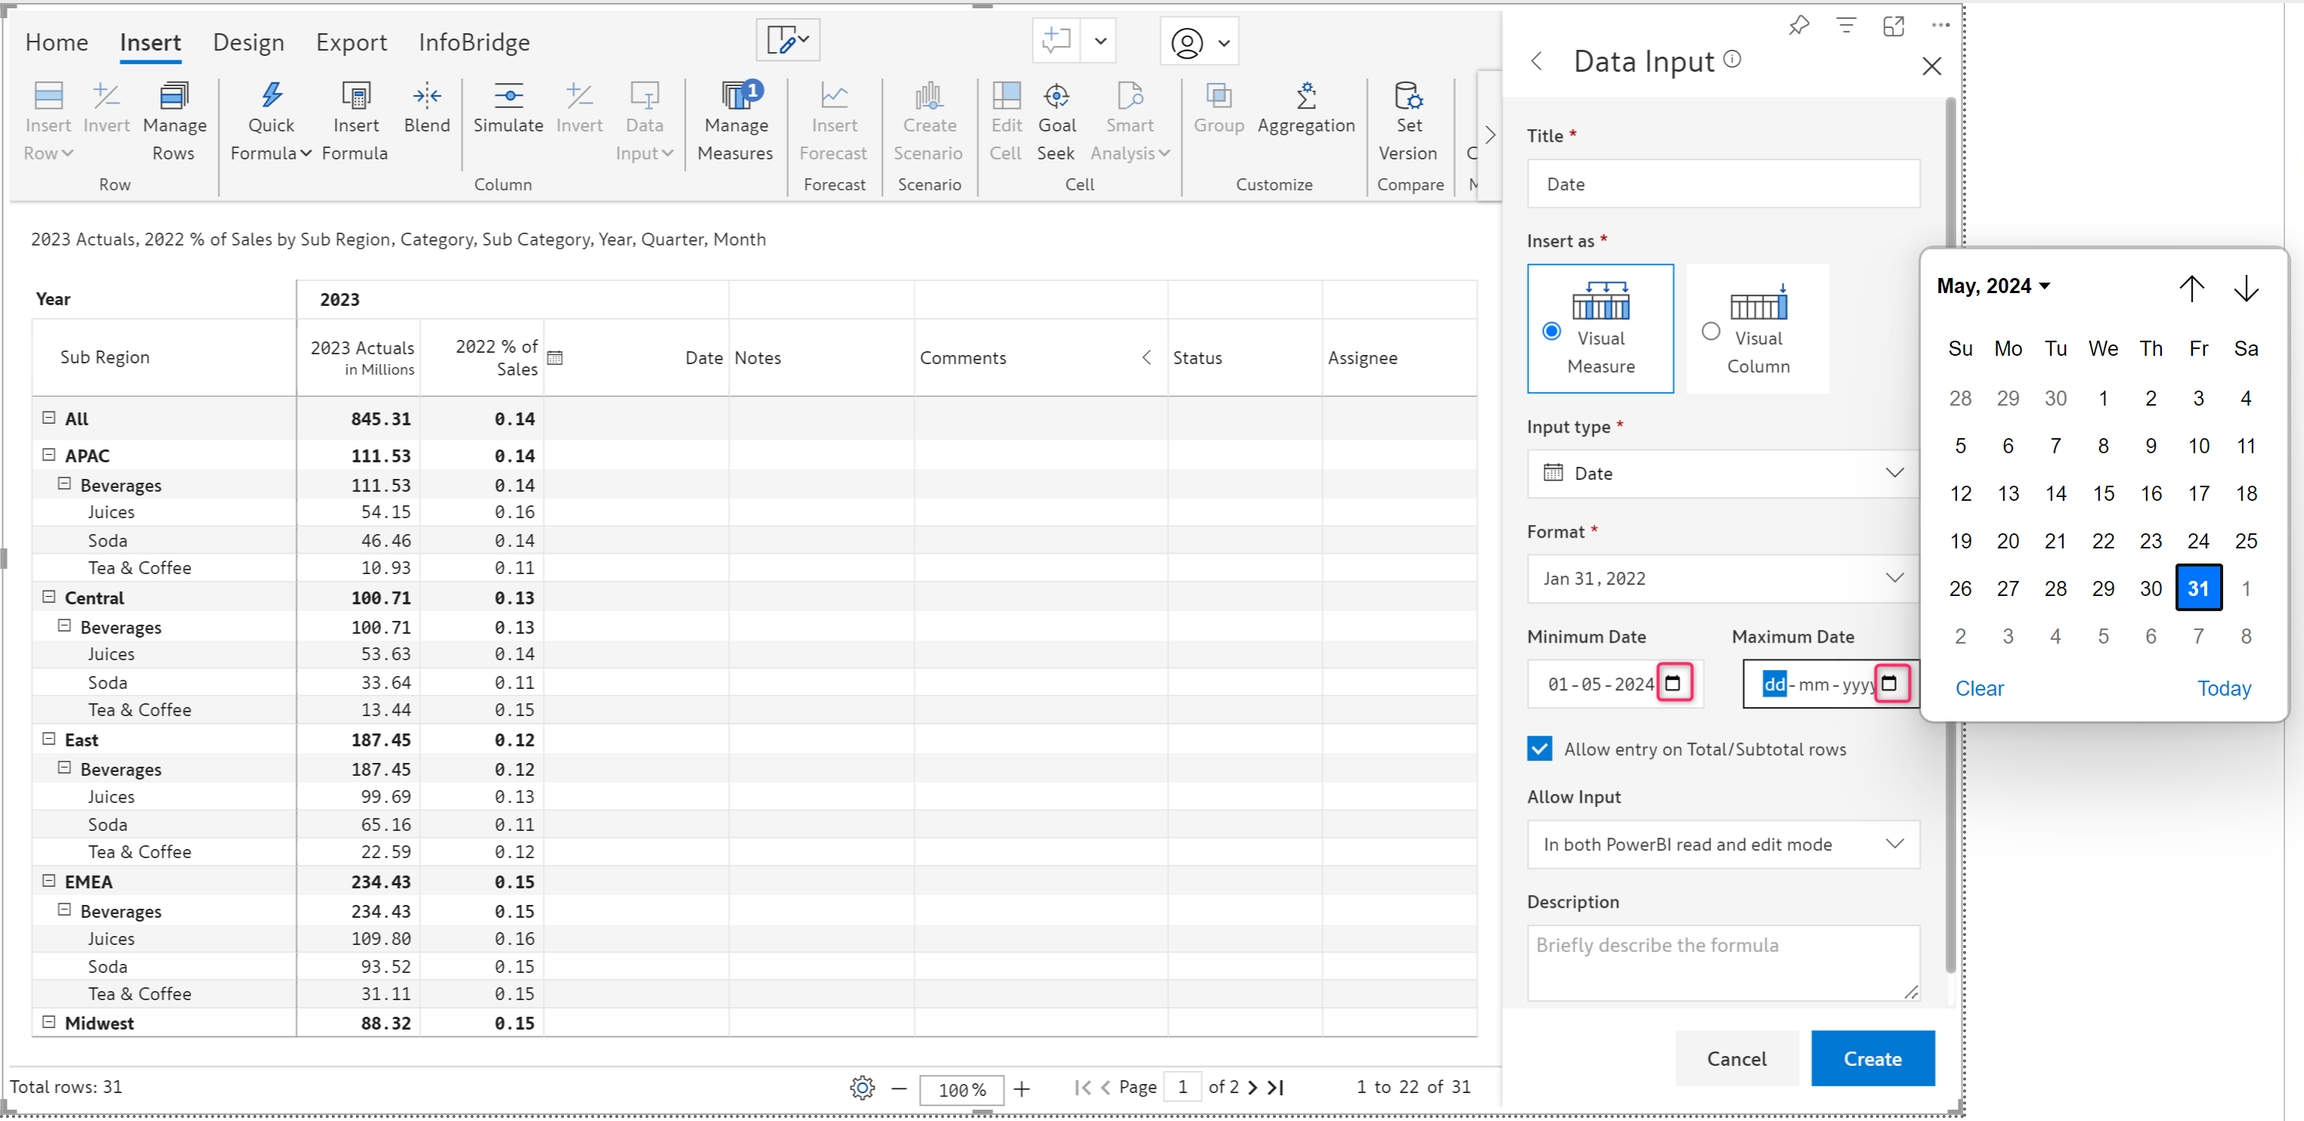Open the InfoBridge tab
Image resolution: width=2304 pixels, height=1121 pixels.
(x=474, y=42)
